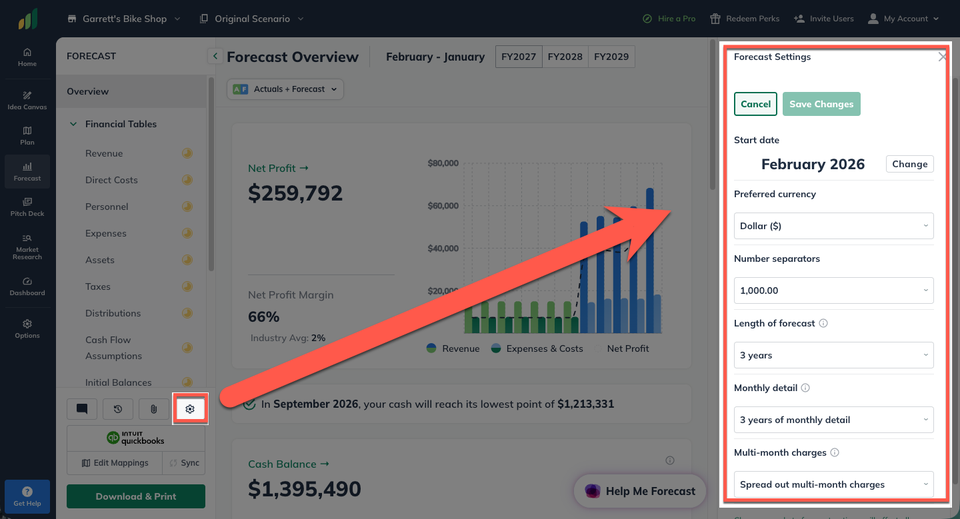Open Market Research in sidebar
The height and width of the screenshot is (519, 960).
(x=27, y=246)
